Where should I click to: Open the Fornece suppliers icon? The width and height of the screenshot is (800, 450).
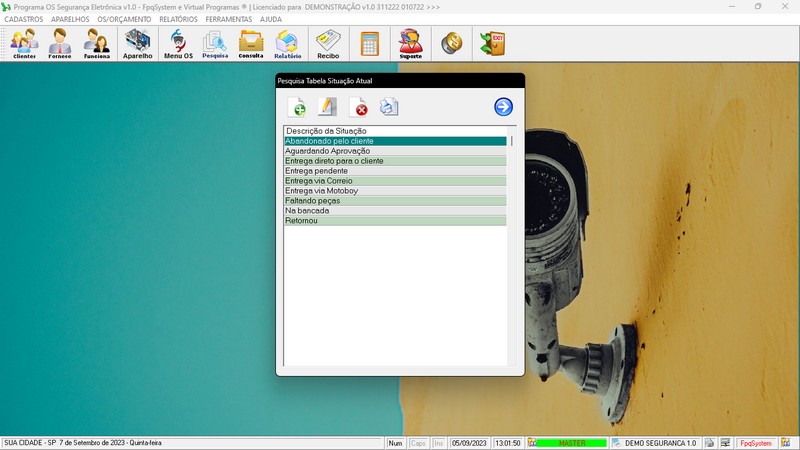coord(60,44)
